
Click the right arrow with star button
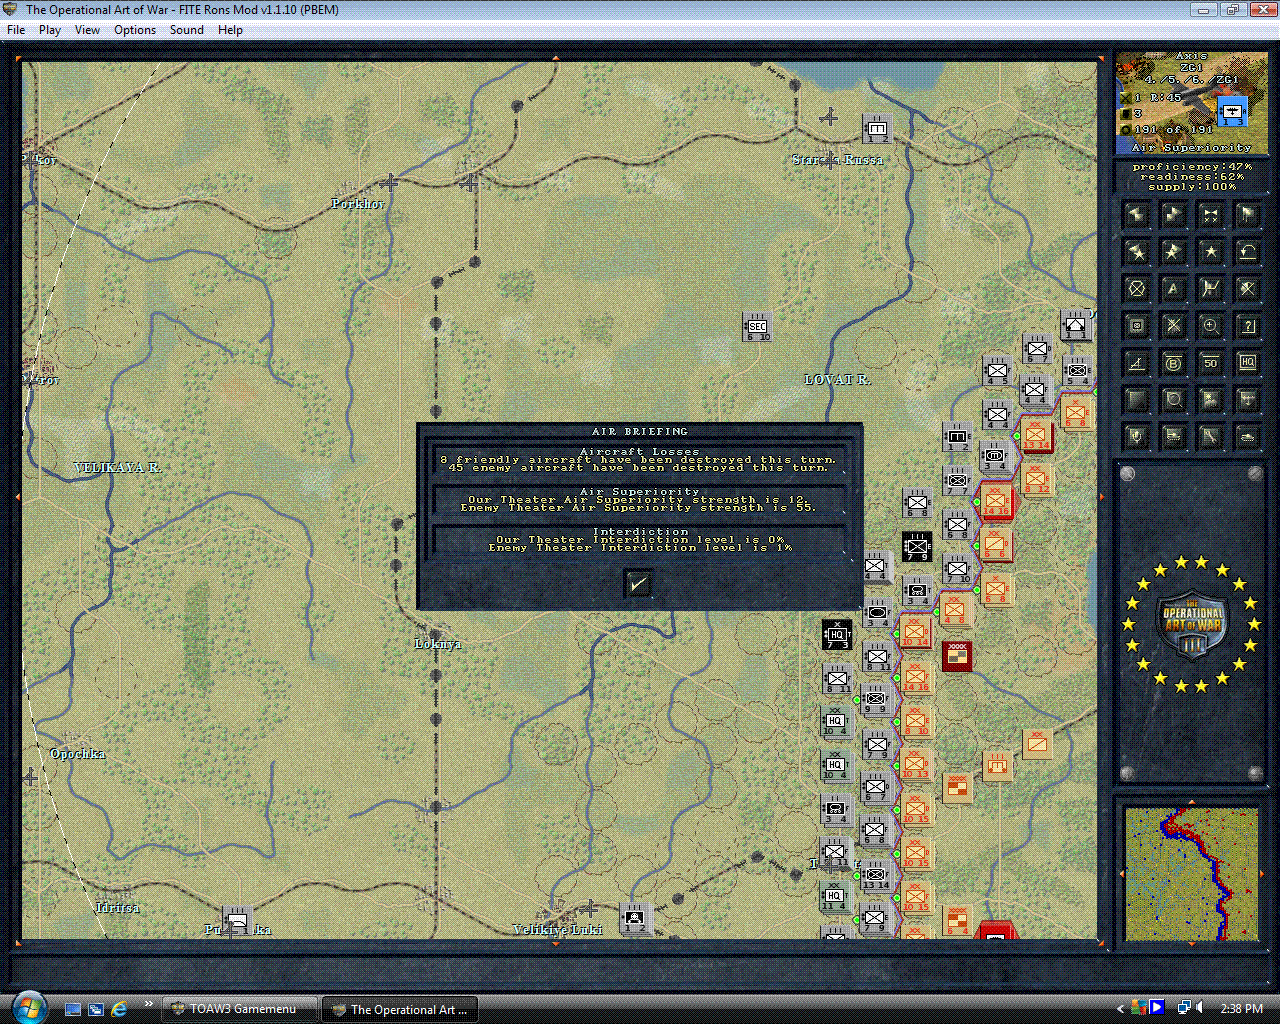click(1173, 252)
